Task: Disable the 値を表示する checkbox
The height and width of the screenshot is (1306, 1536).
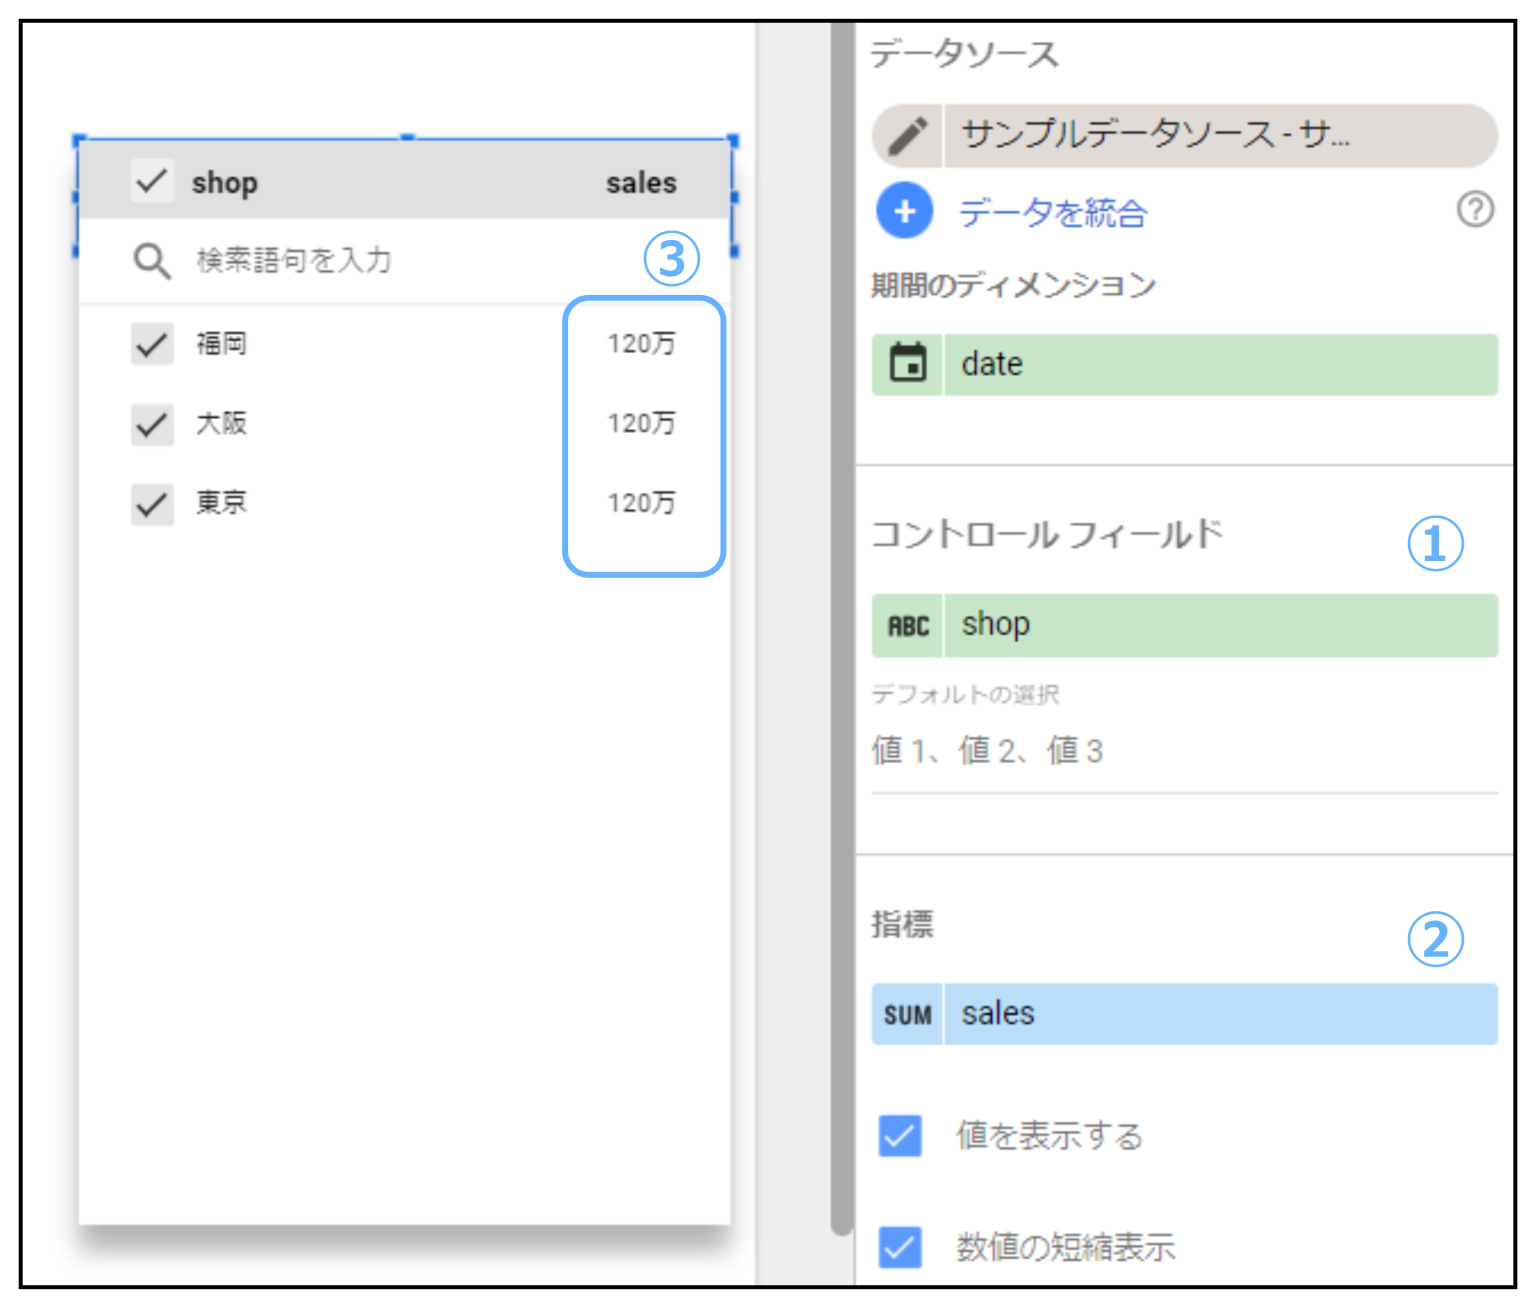Action: (x=900, y=1136)
